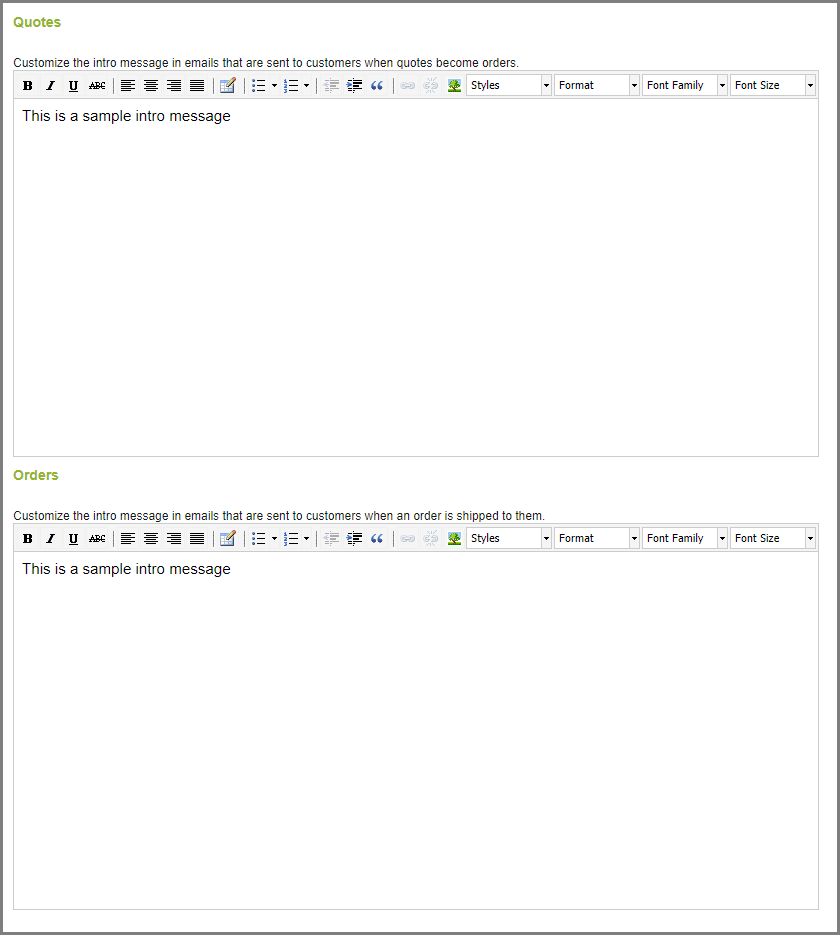Screen dimensions: 840x935
Task: Open Font Family dropdown in Orders editor
Action: [x=685, y=538]
